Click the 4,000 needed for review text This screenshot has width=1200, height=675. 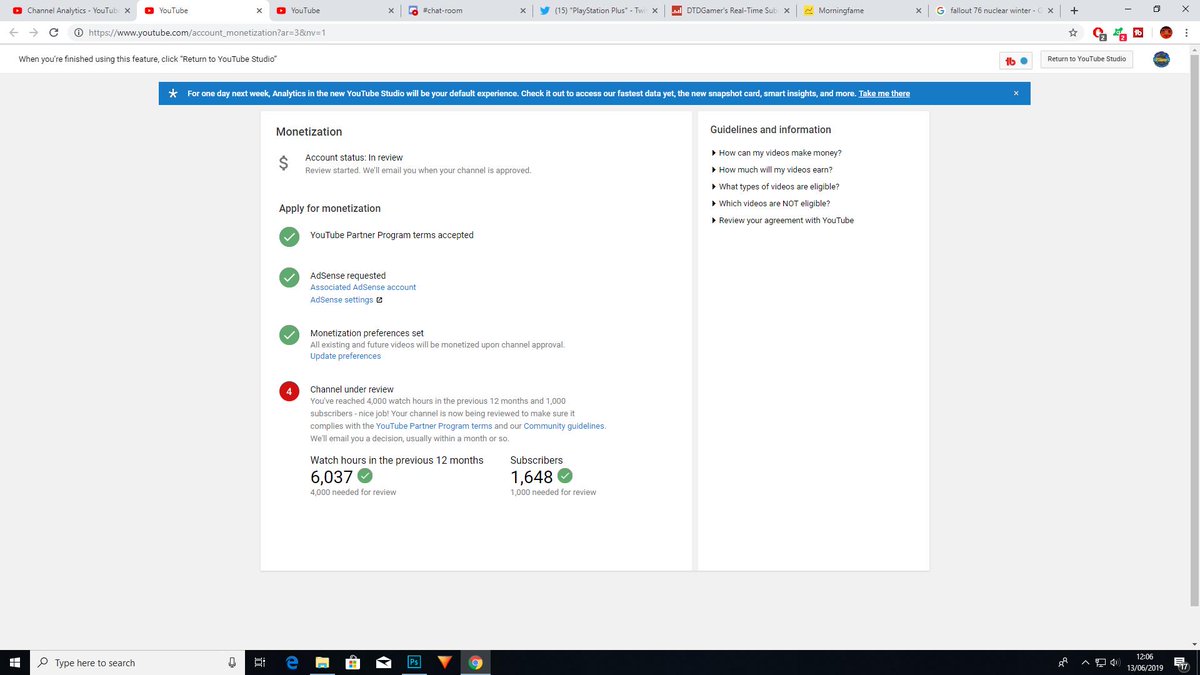(353, 492)
